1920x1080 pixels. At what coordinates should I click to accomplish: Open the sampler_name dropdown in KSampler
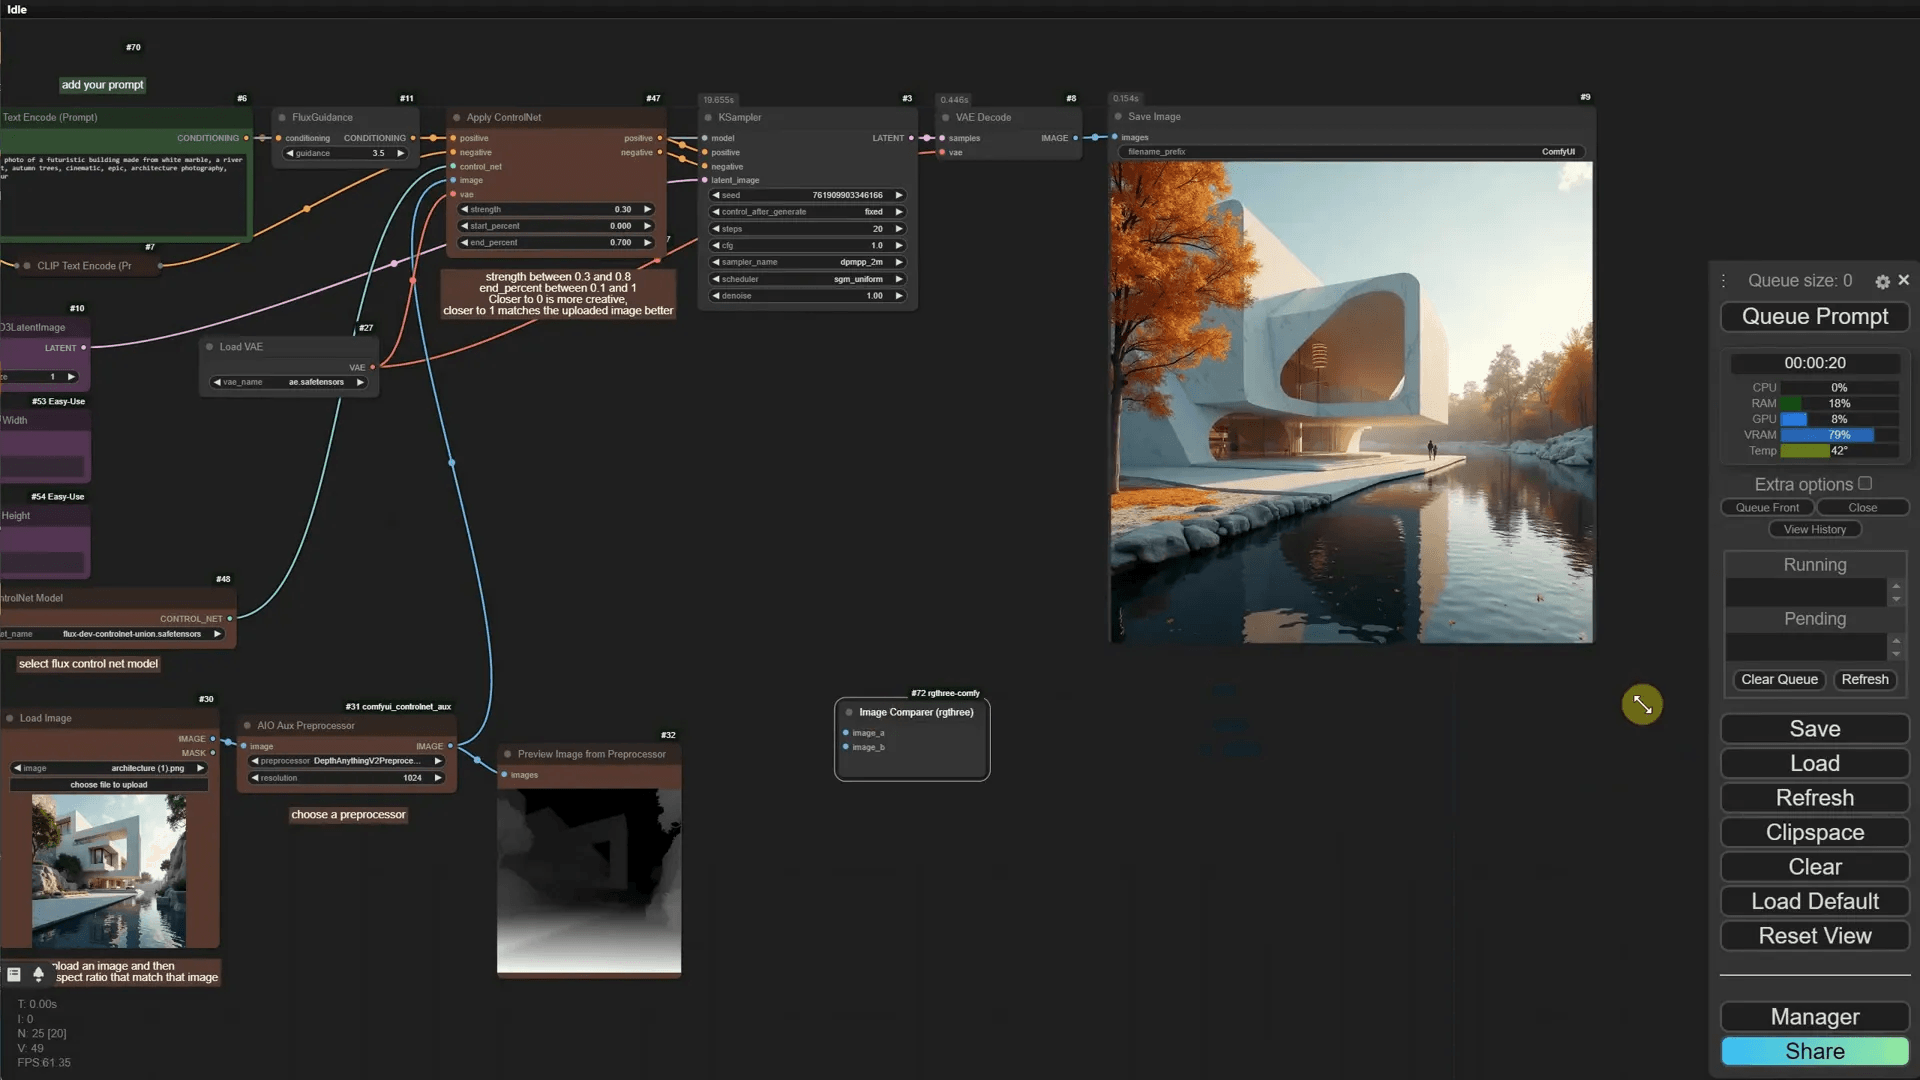(807, 262)
